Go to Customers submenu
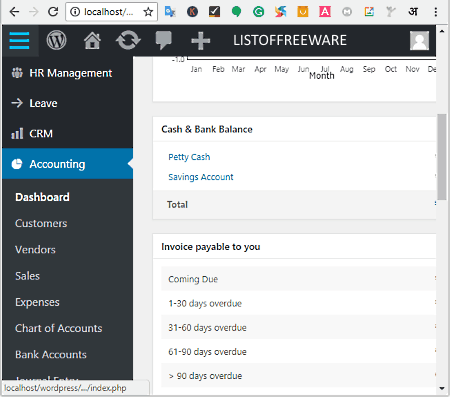450x397 pixels. click(x=41, y=223)
